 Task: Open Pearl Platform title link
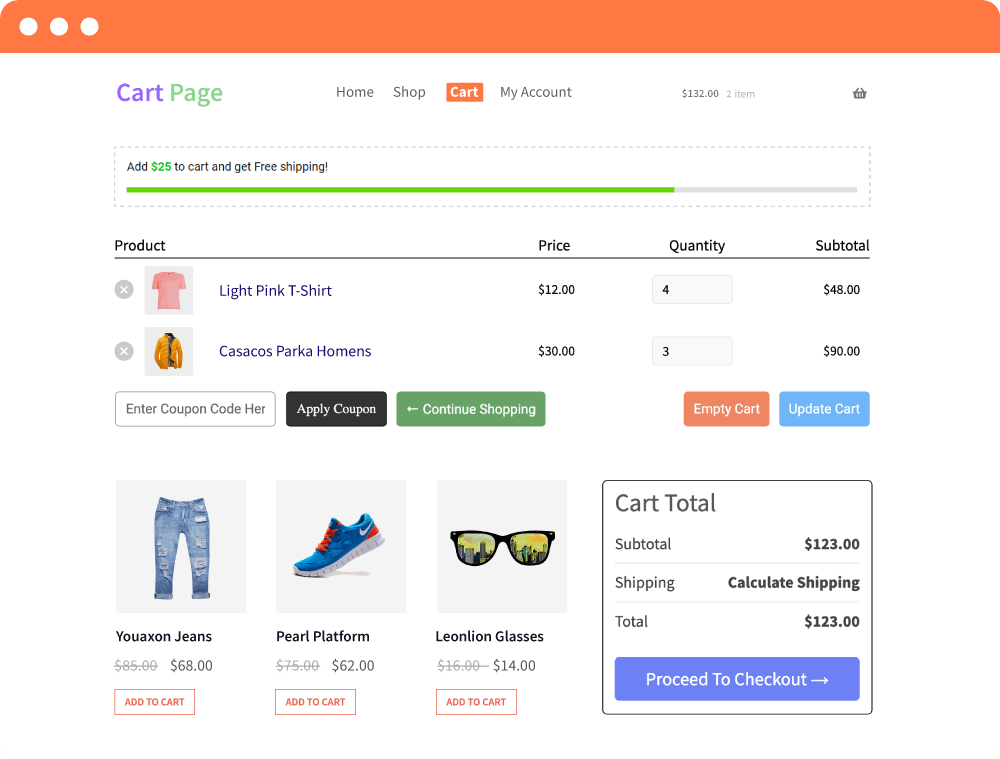tap(323, 636)
